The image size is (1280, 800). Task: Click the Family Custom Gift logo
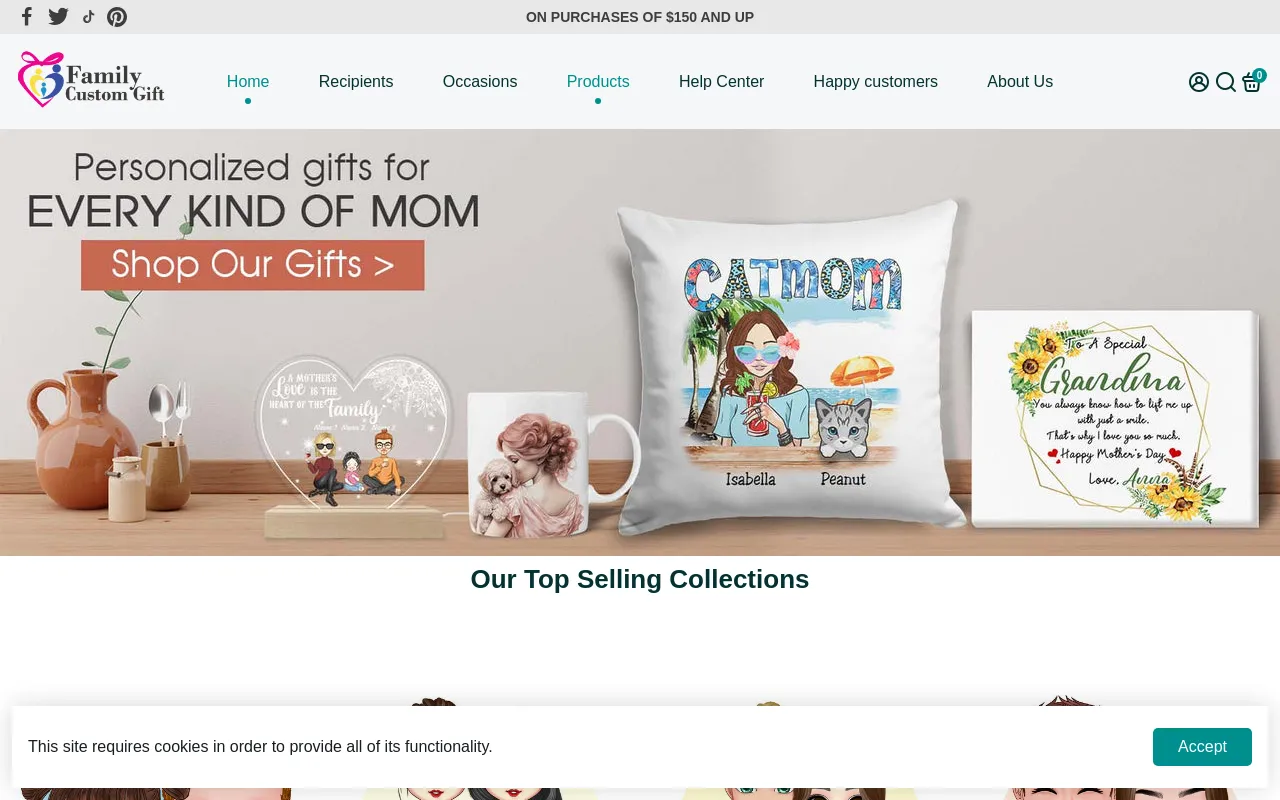click(x=91, y=80)
